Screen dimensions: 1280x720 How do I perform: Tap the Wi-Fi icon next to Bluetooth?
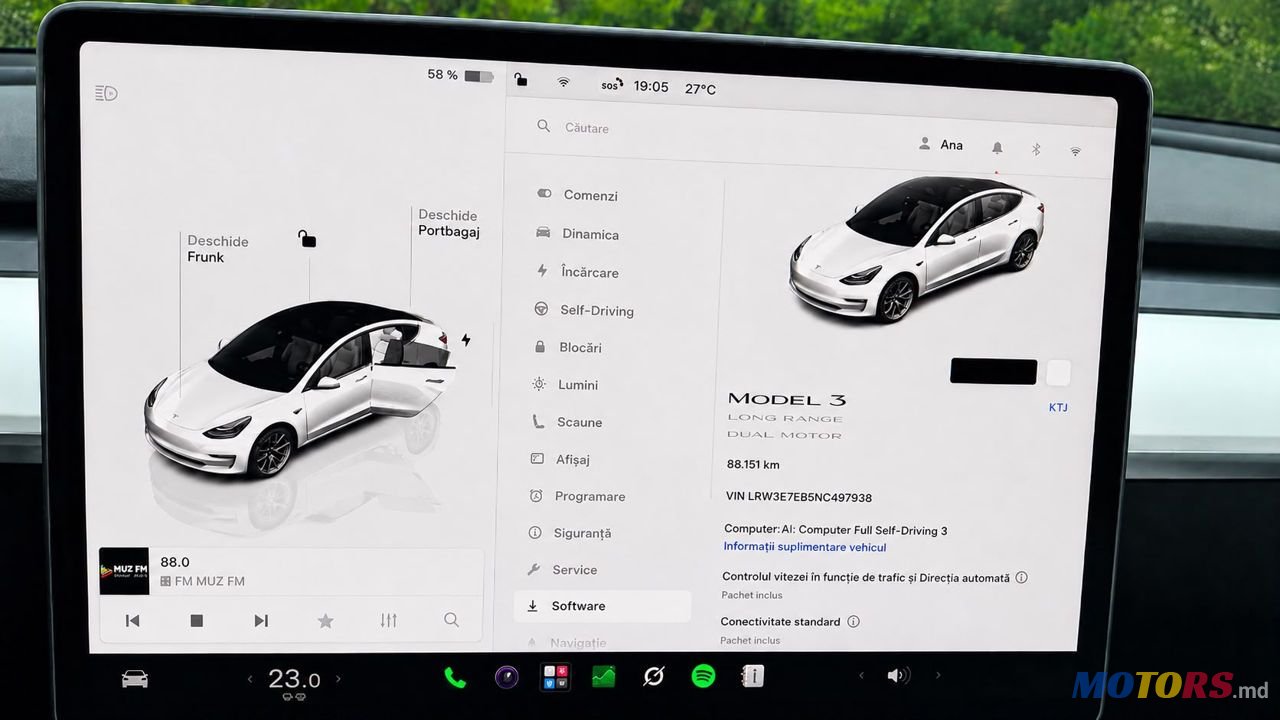[x=1076, y=151]
